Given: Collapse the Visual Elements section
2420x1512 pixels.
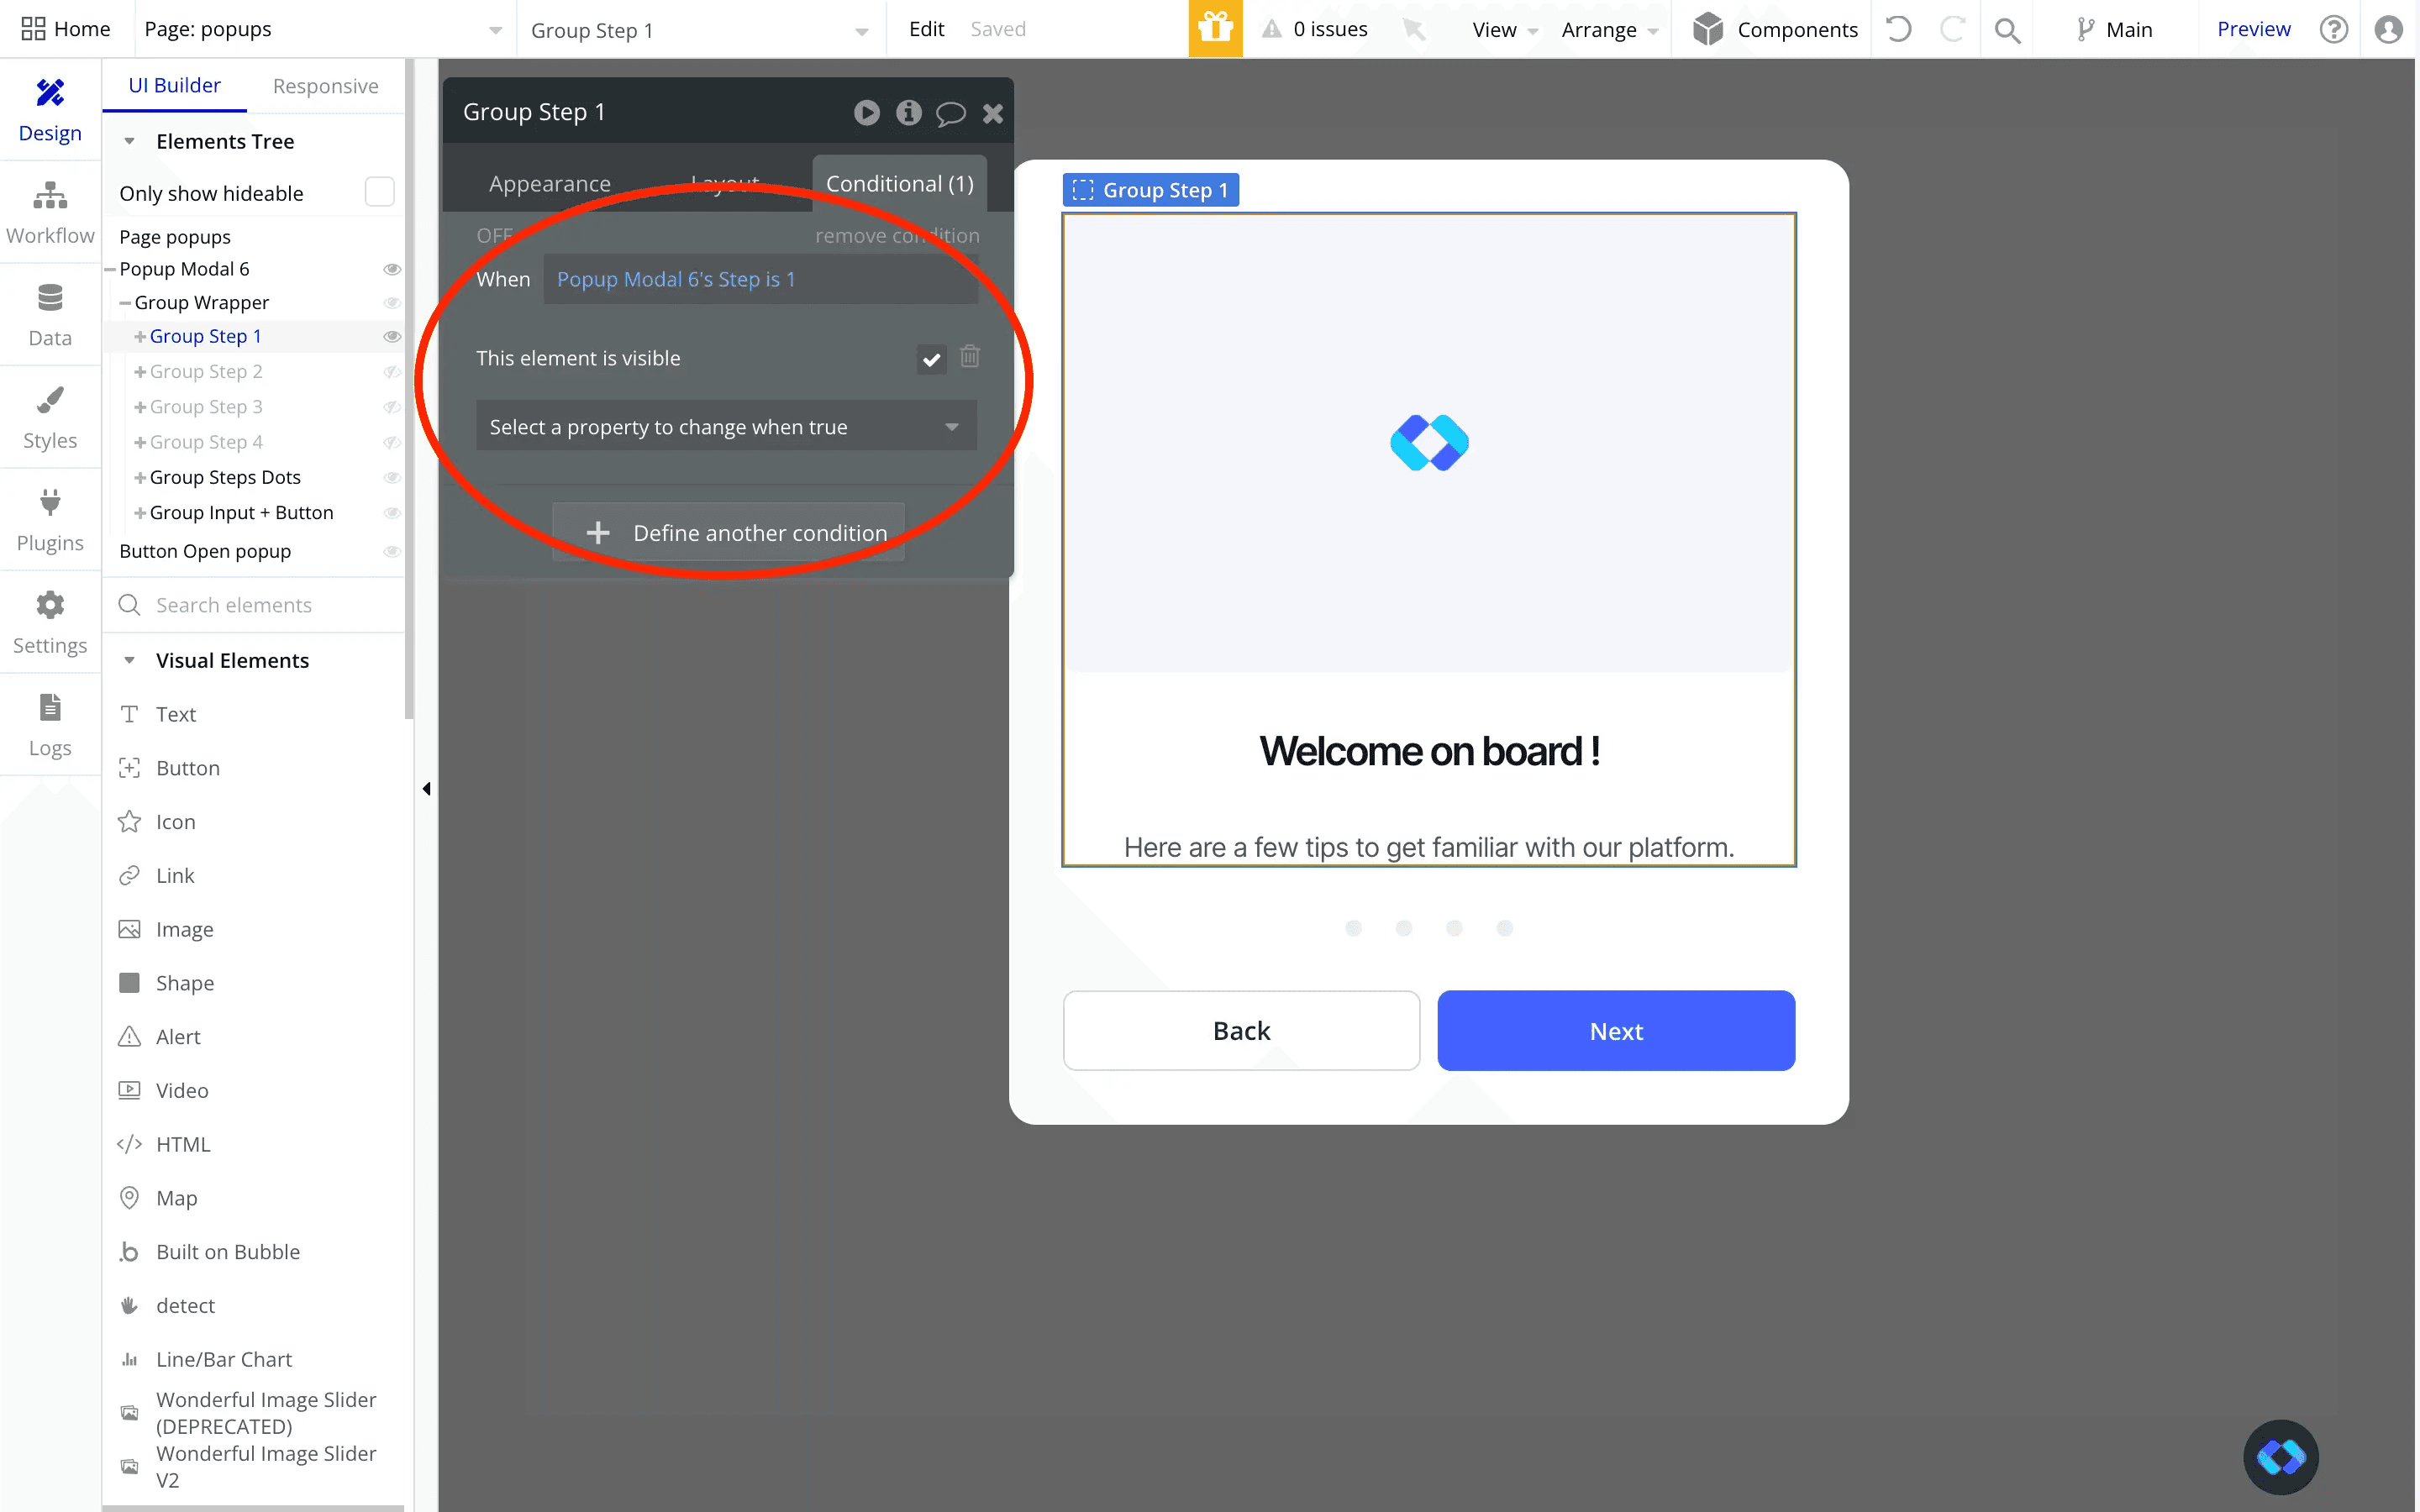Looking at the screenshot, I should (131, 660).
